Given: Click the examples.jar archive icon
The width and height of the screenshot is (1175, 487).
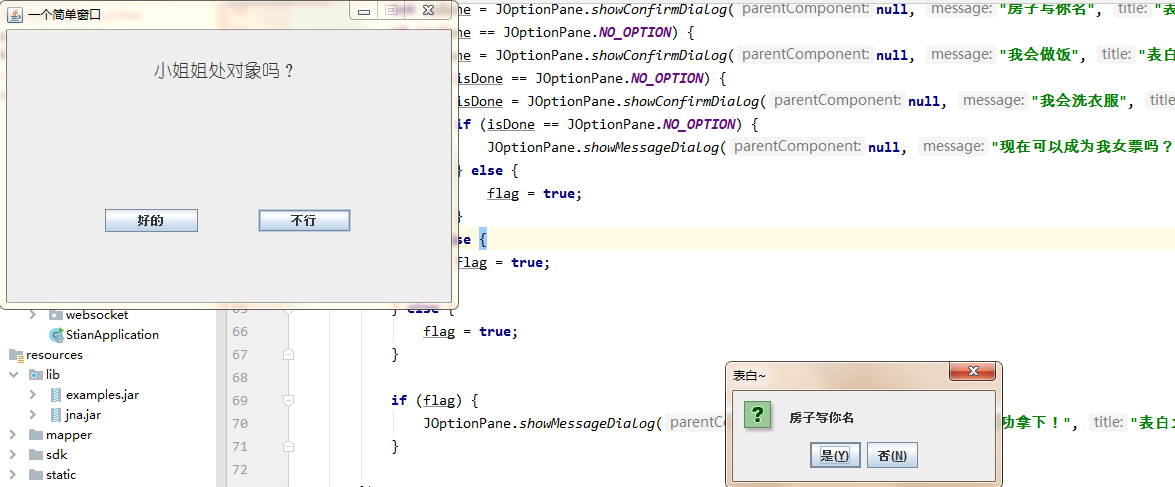Looking at the screenshot, I should click(x=55, y=394).
